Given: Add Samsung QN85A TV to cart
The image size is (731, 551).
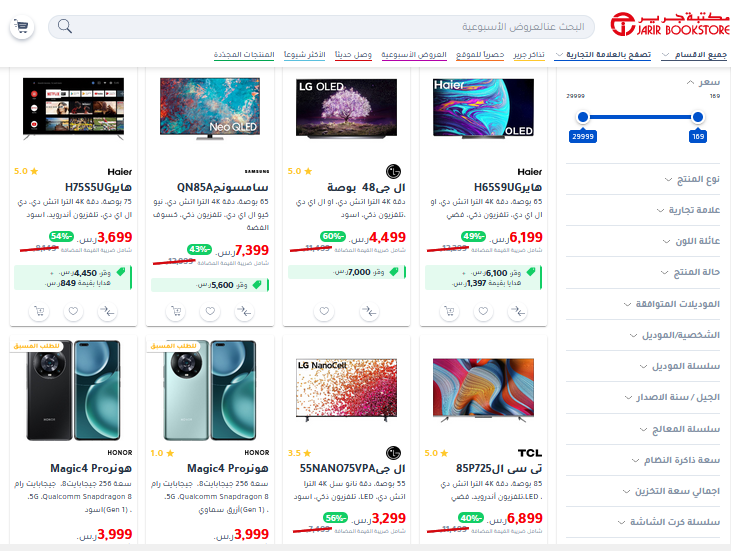Looking at the screenshot, I should coord(176,311).
